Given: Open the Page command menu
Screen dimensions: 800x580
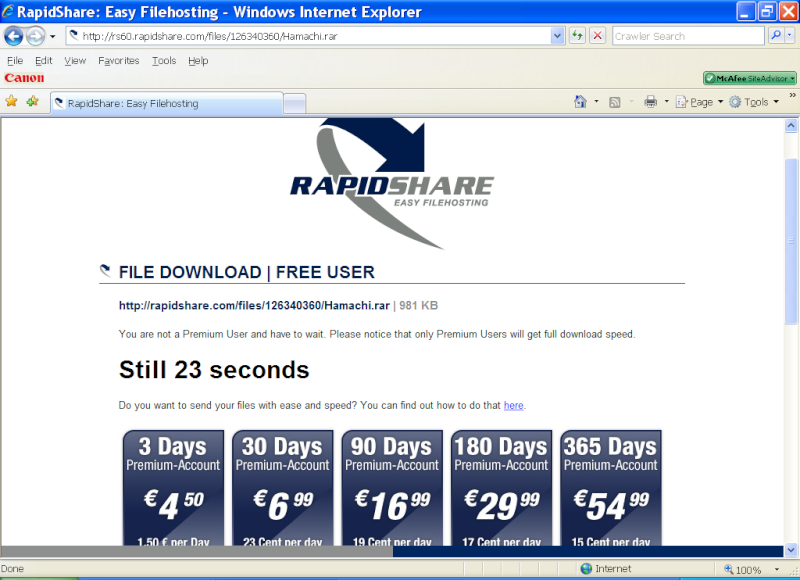Looking at the screenshot, I should (699, 102).
